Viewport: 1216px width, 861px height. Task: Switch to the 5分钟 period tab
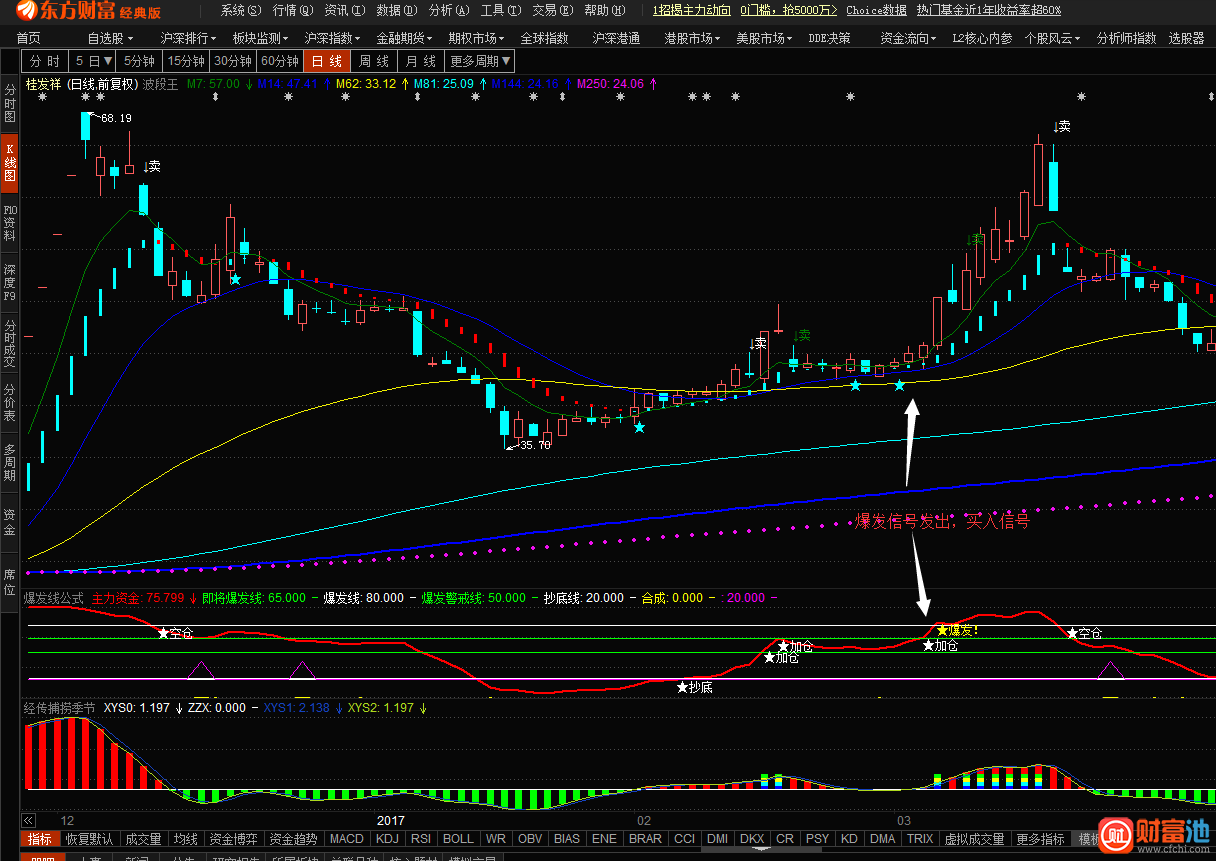[x=140, y=61]
